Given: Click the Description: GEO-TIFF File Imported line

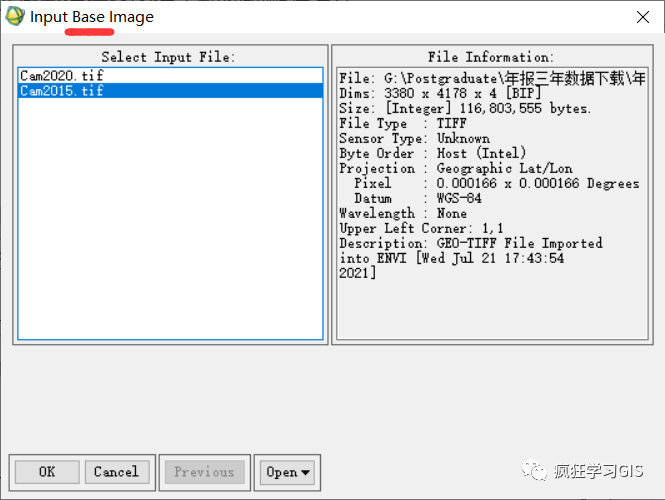Looking at the screenshot, I should point(471,243).
